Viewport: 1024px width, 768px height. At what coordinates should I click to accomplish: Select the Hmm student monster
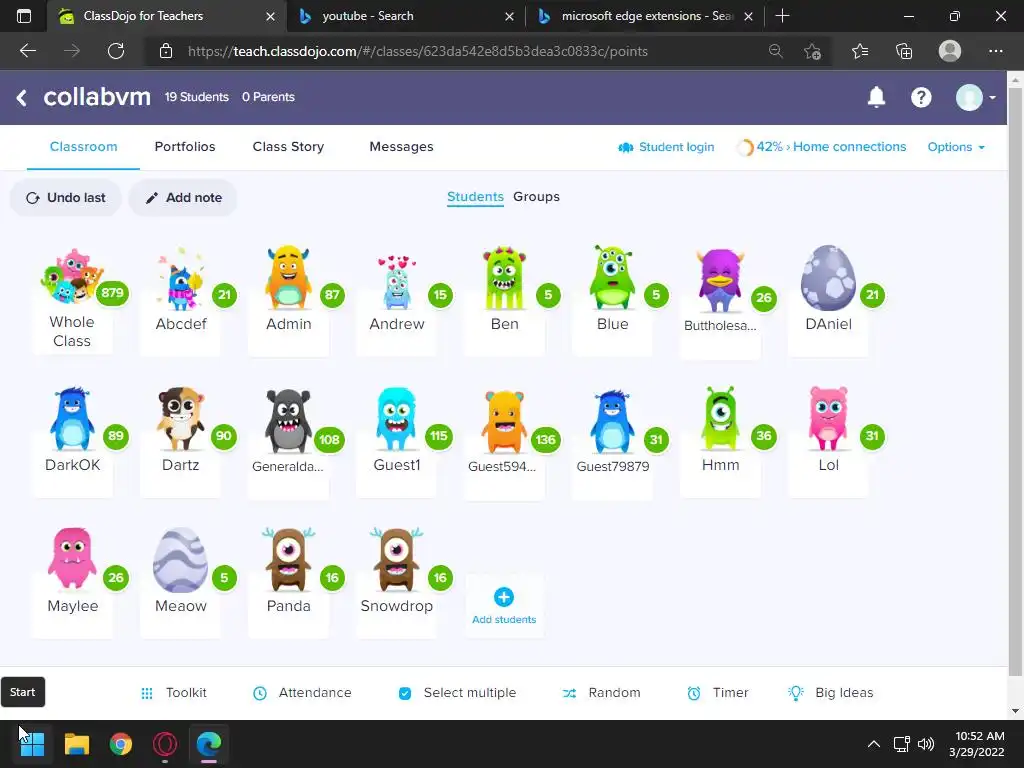tap(720, 419)
